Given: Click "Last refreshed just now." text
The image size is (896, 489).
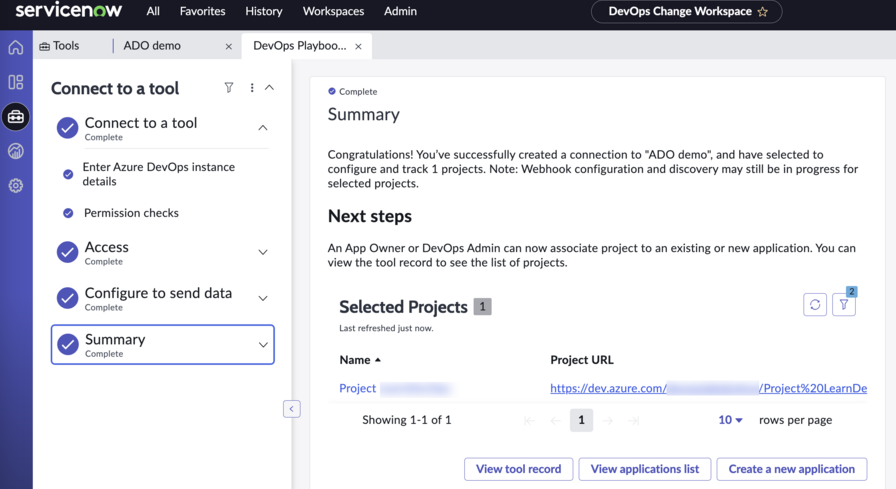Looking at the screenshot, I should tap(386, 328).
